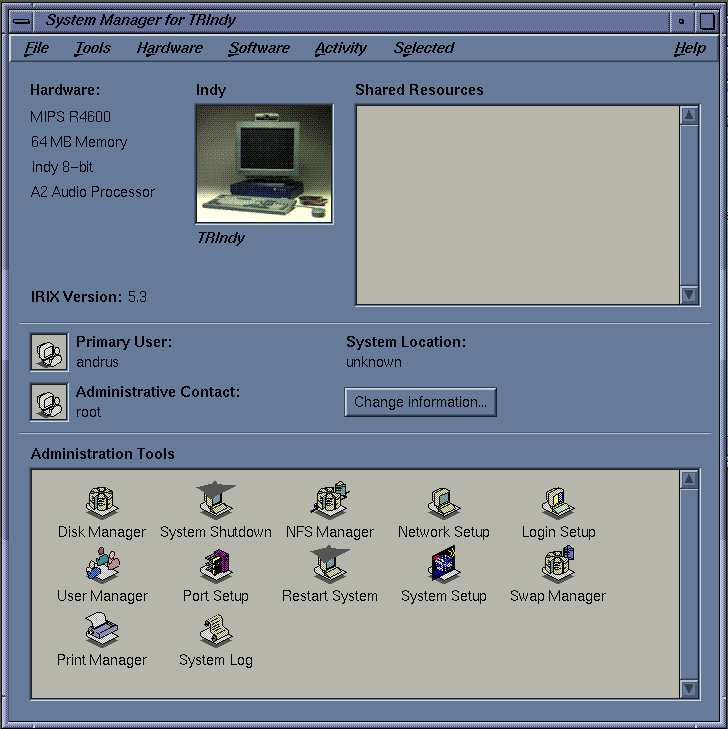Viewport: 728px width, 729px height.
Task: Click the IRIX Version 5.3 text
Action: click(x=89, y=297)
